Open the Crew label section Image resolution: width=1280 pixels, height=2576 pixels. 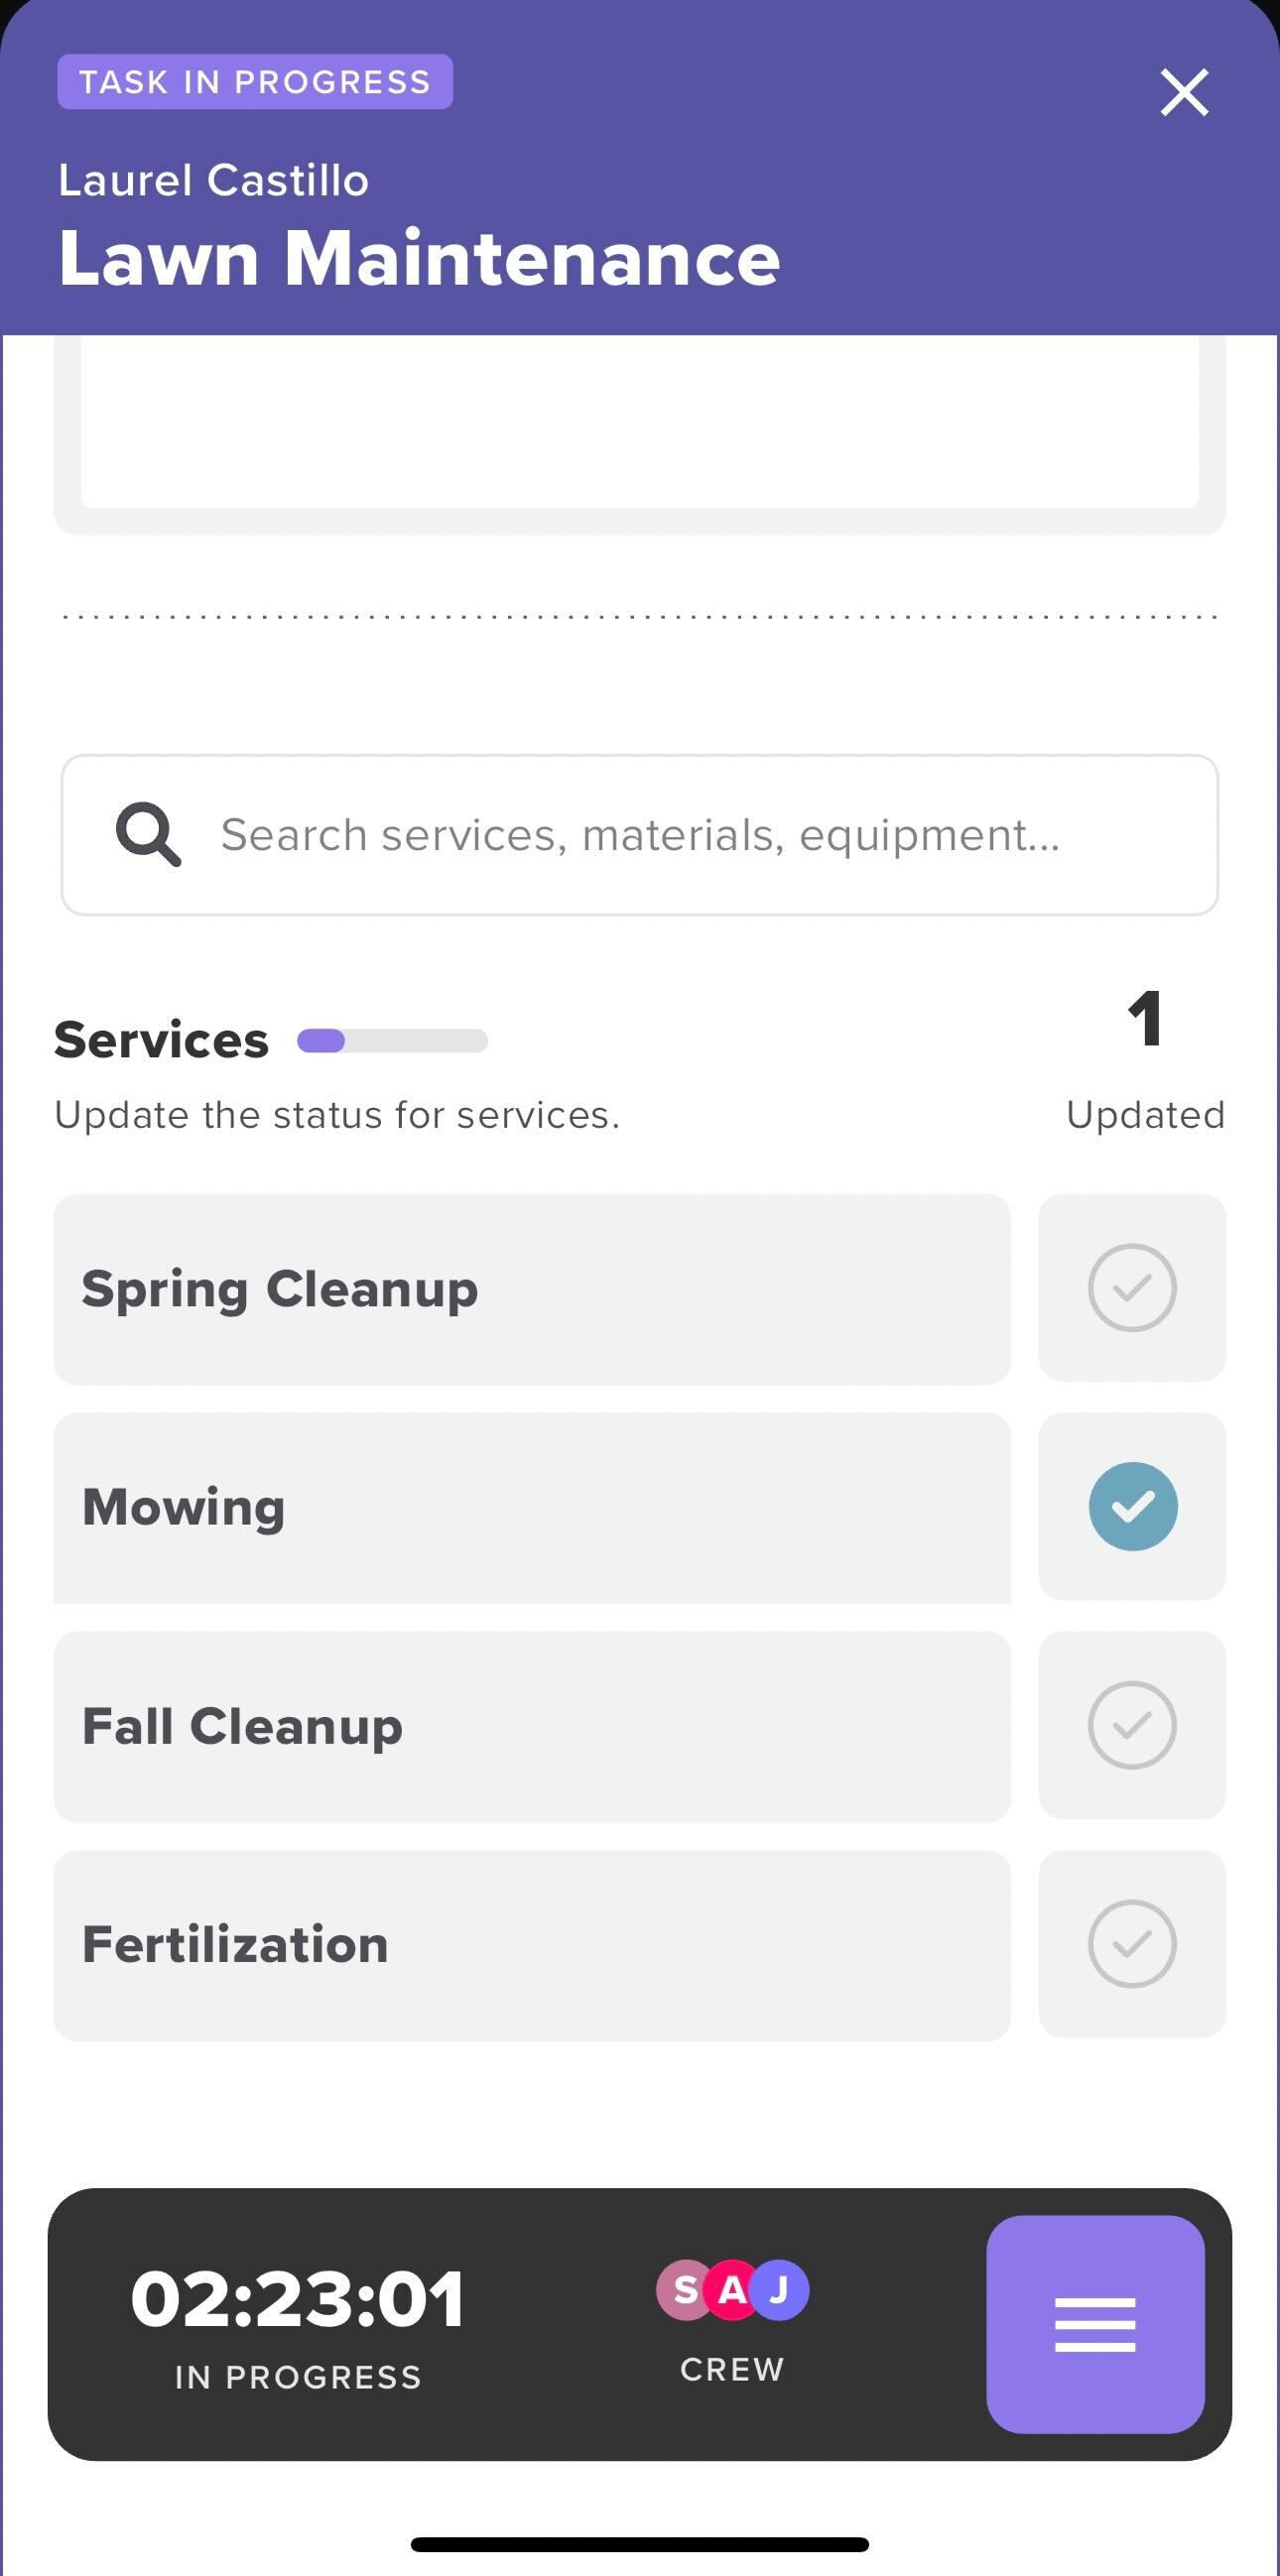[x=732, y=2369]
